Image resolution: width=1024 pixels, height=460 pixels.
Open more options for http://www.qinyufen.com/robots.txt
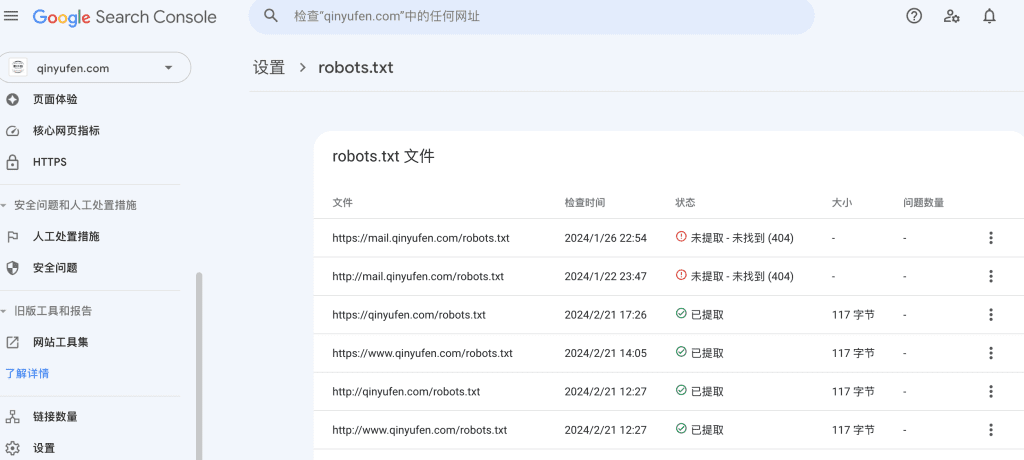(990, 430)
